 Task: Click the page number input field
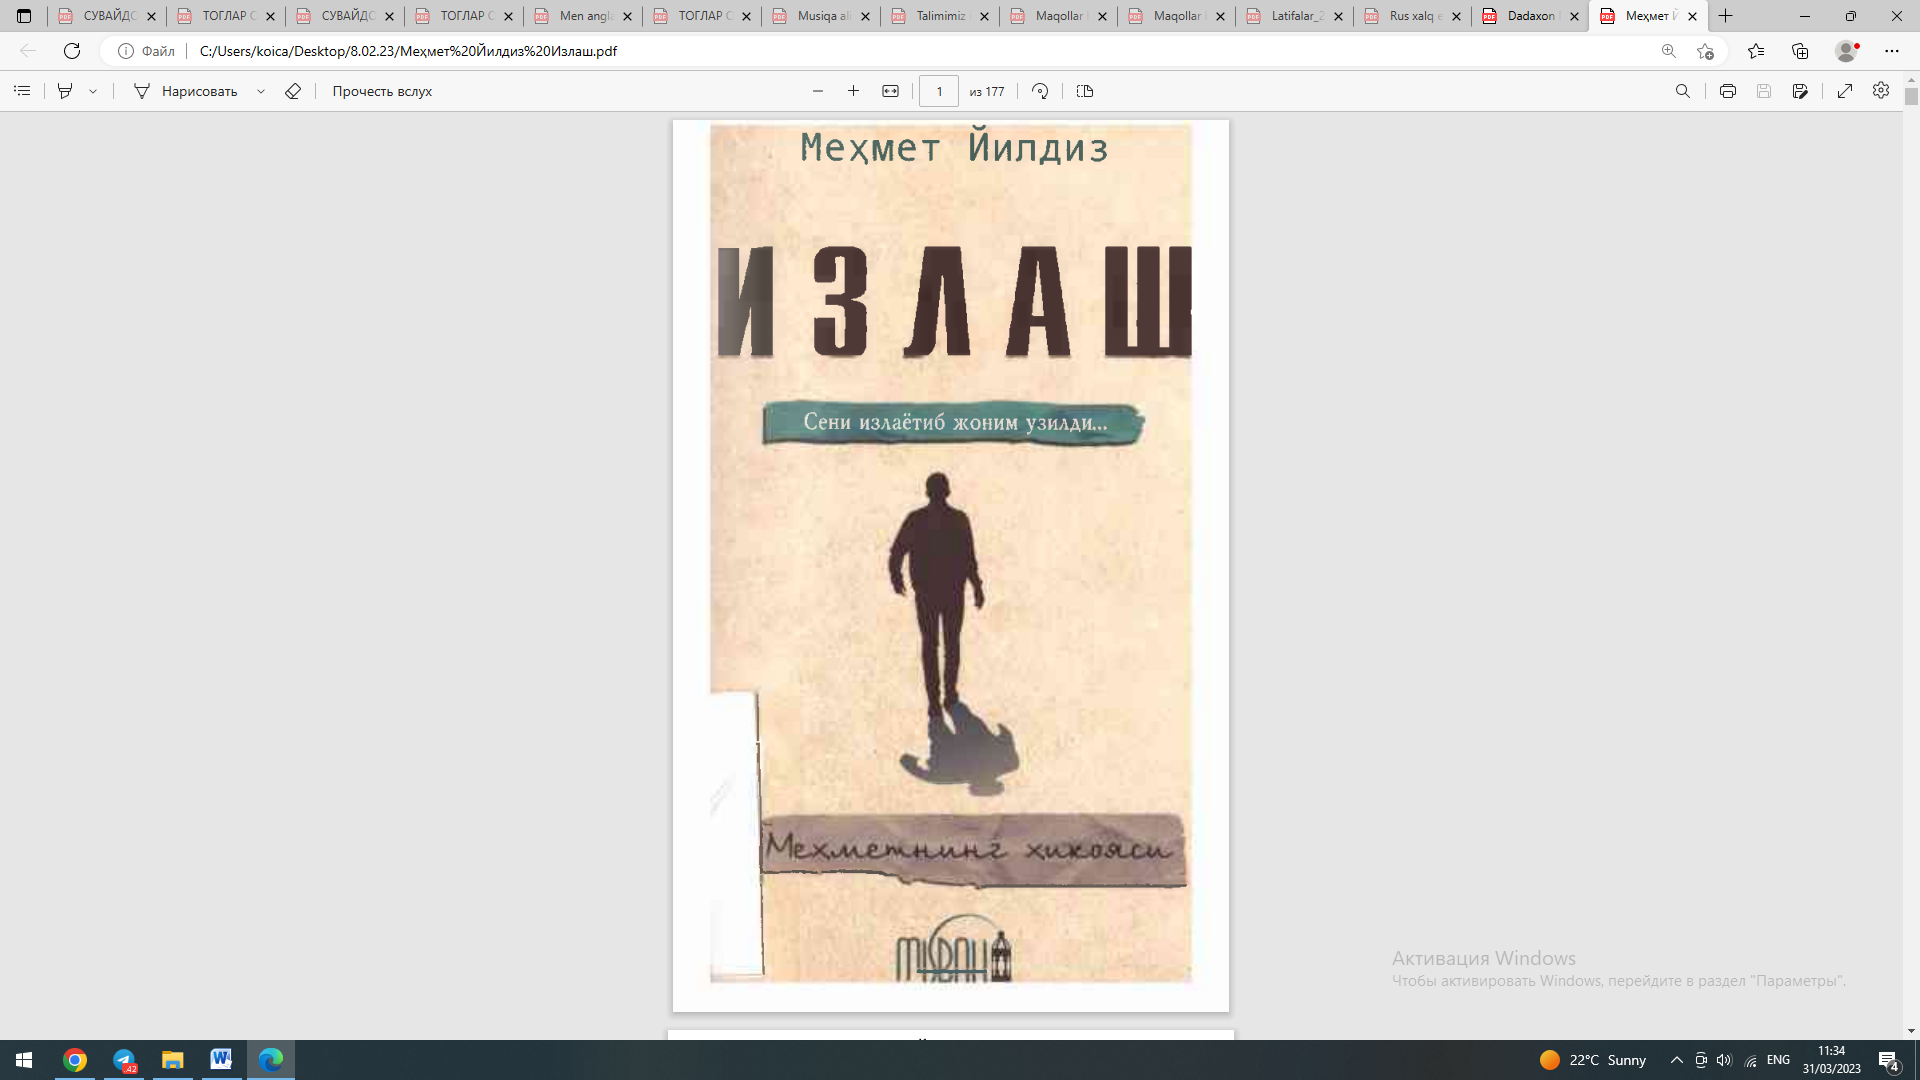point(938,91)
